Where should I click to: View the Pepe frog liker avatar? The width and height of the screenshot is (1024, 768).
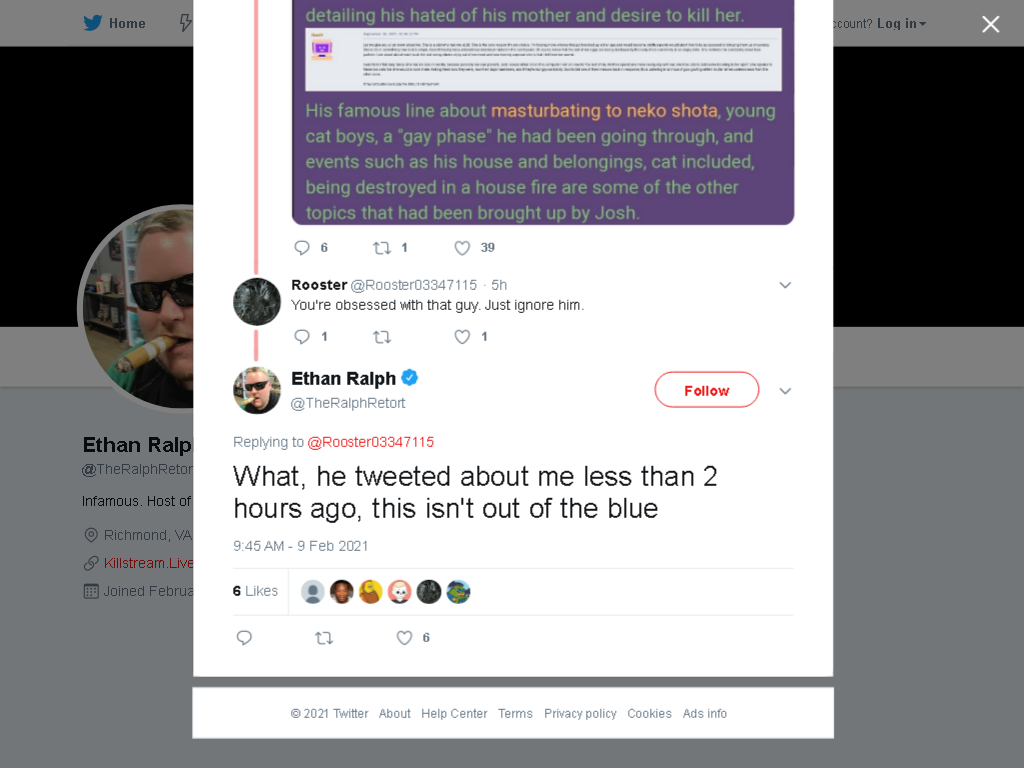tap(458, 592)
